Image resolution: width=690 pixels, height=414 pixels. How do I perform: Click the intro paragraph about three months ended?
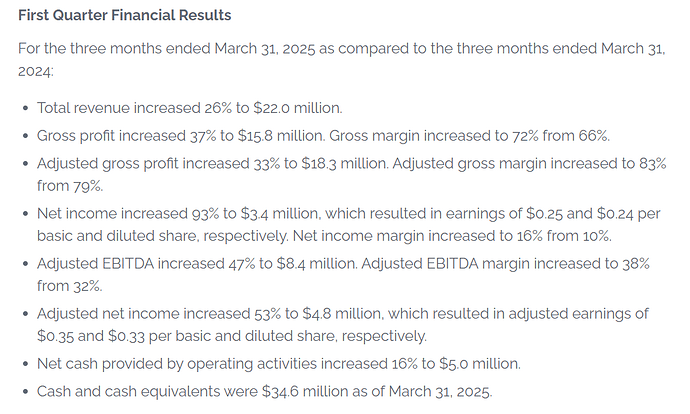[342, 59]
